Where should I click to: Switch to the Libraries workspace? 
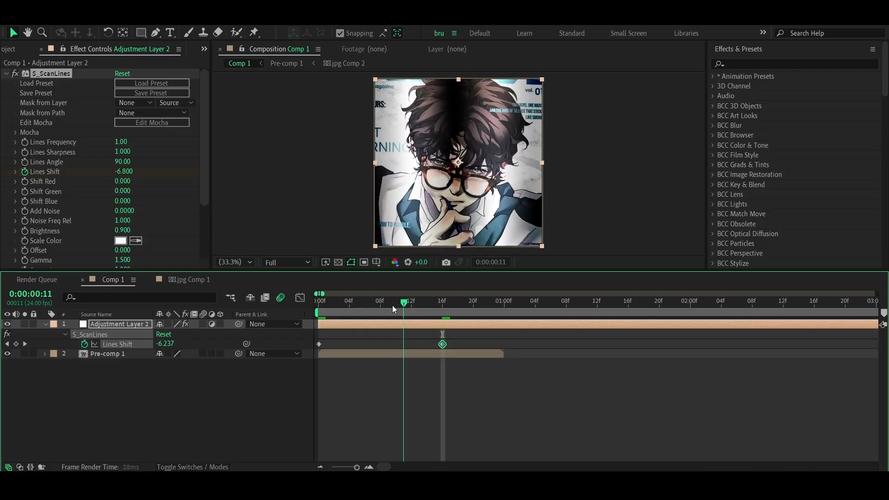[x=686, y=33]
